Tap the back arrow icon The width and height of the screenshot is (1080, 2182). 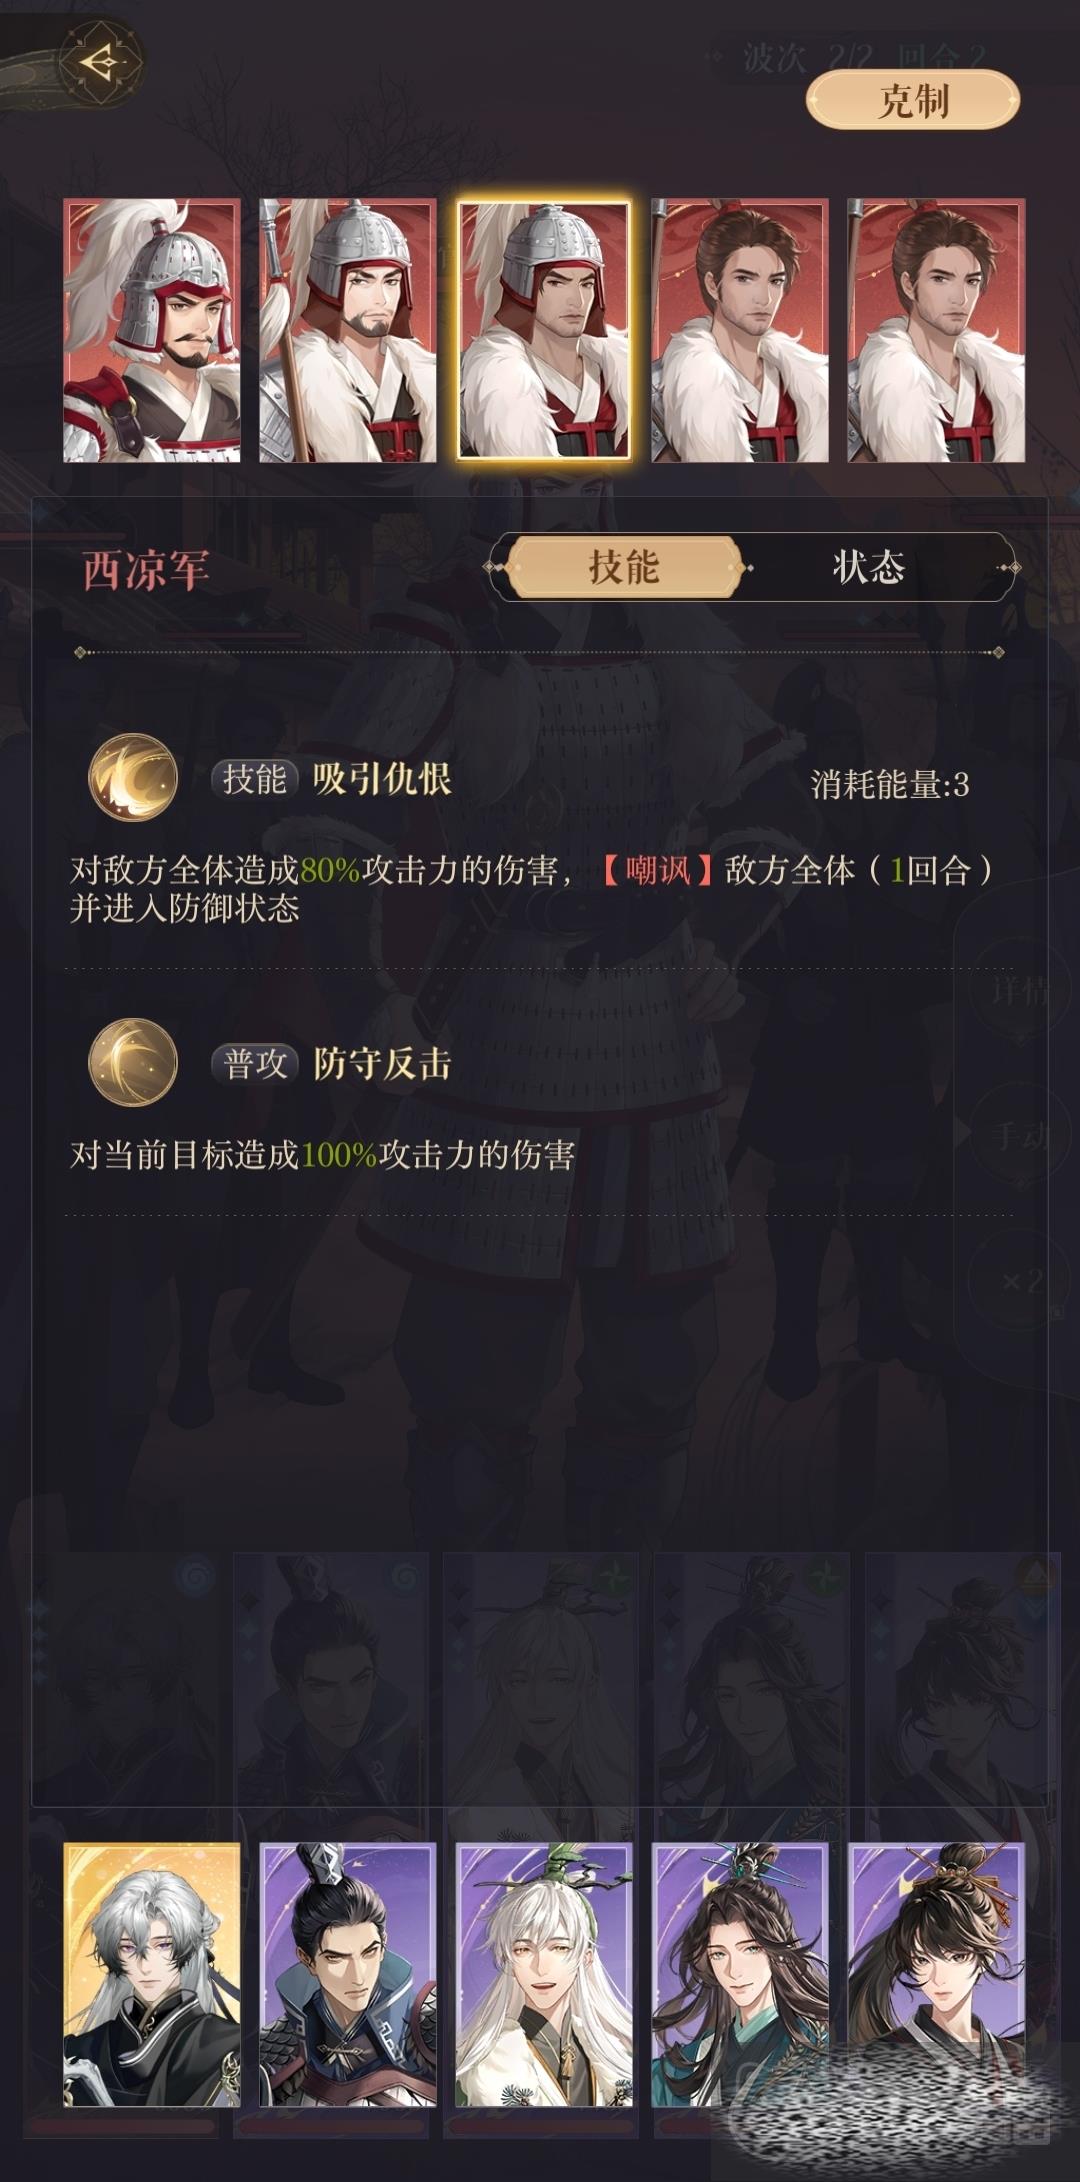[x=101, y=63]
